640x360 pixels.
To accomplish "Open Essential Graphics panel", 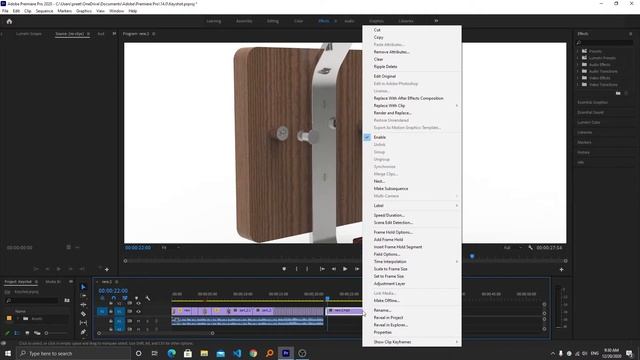I will coord(592,102).
